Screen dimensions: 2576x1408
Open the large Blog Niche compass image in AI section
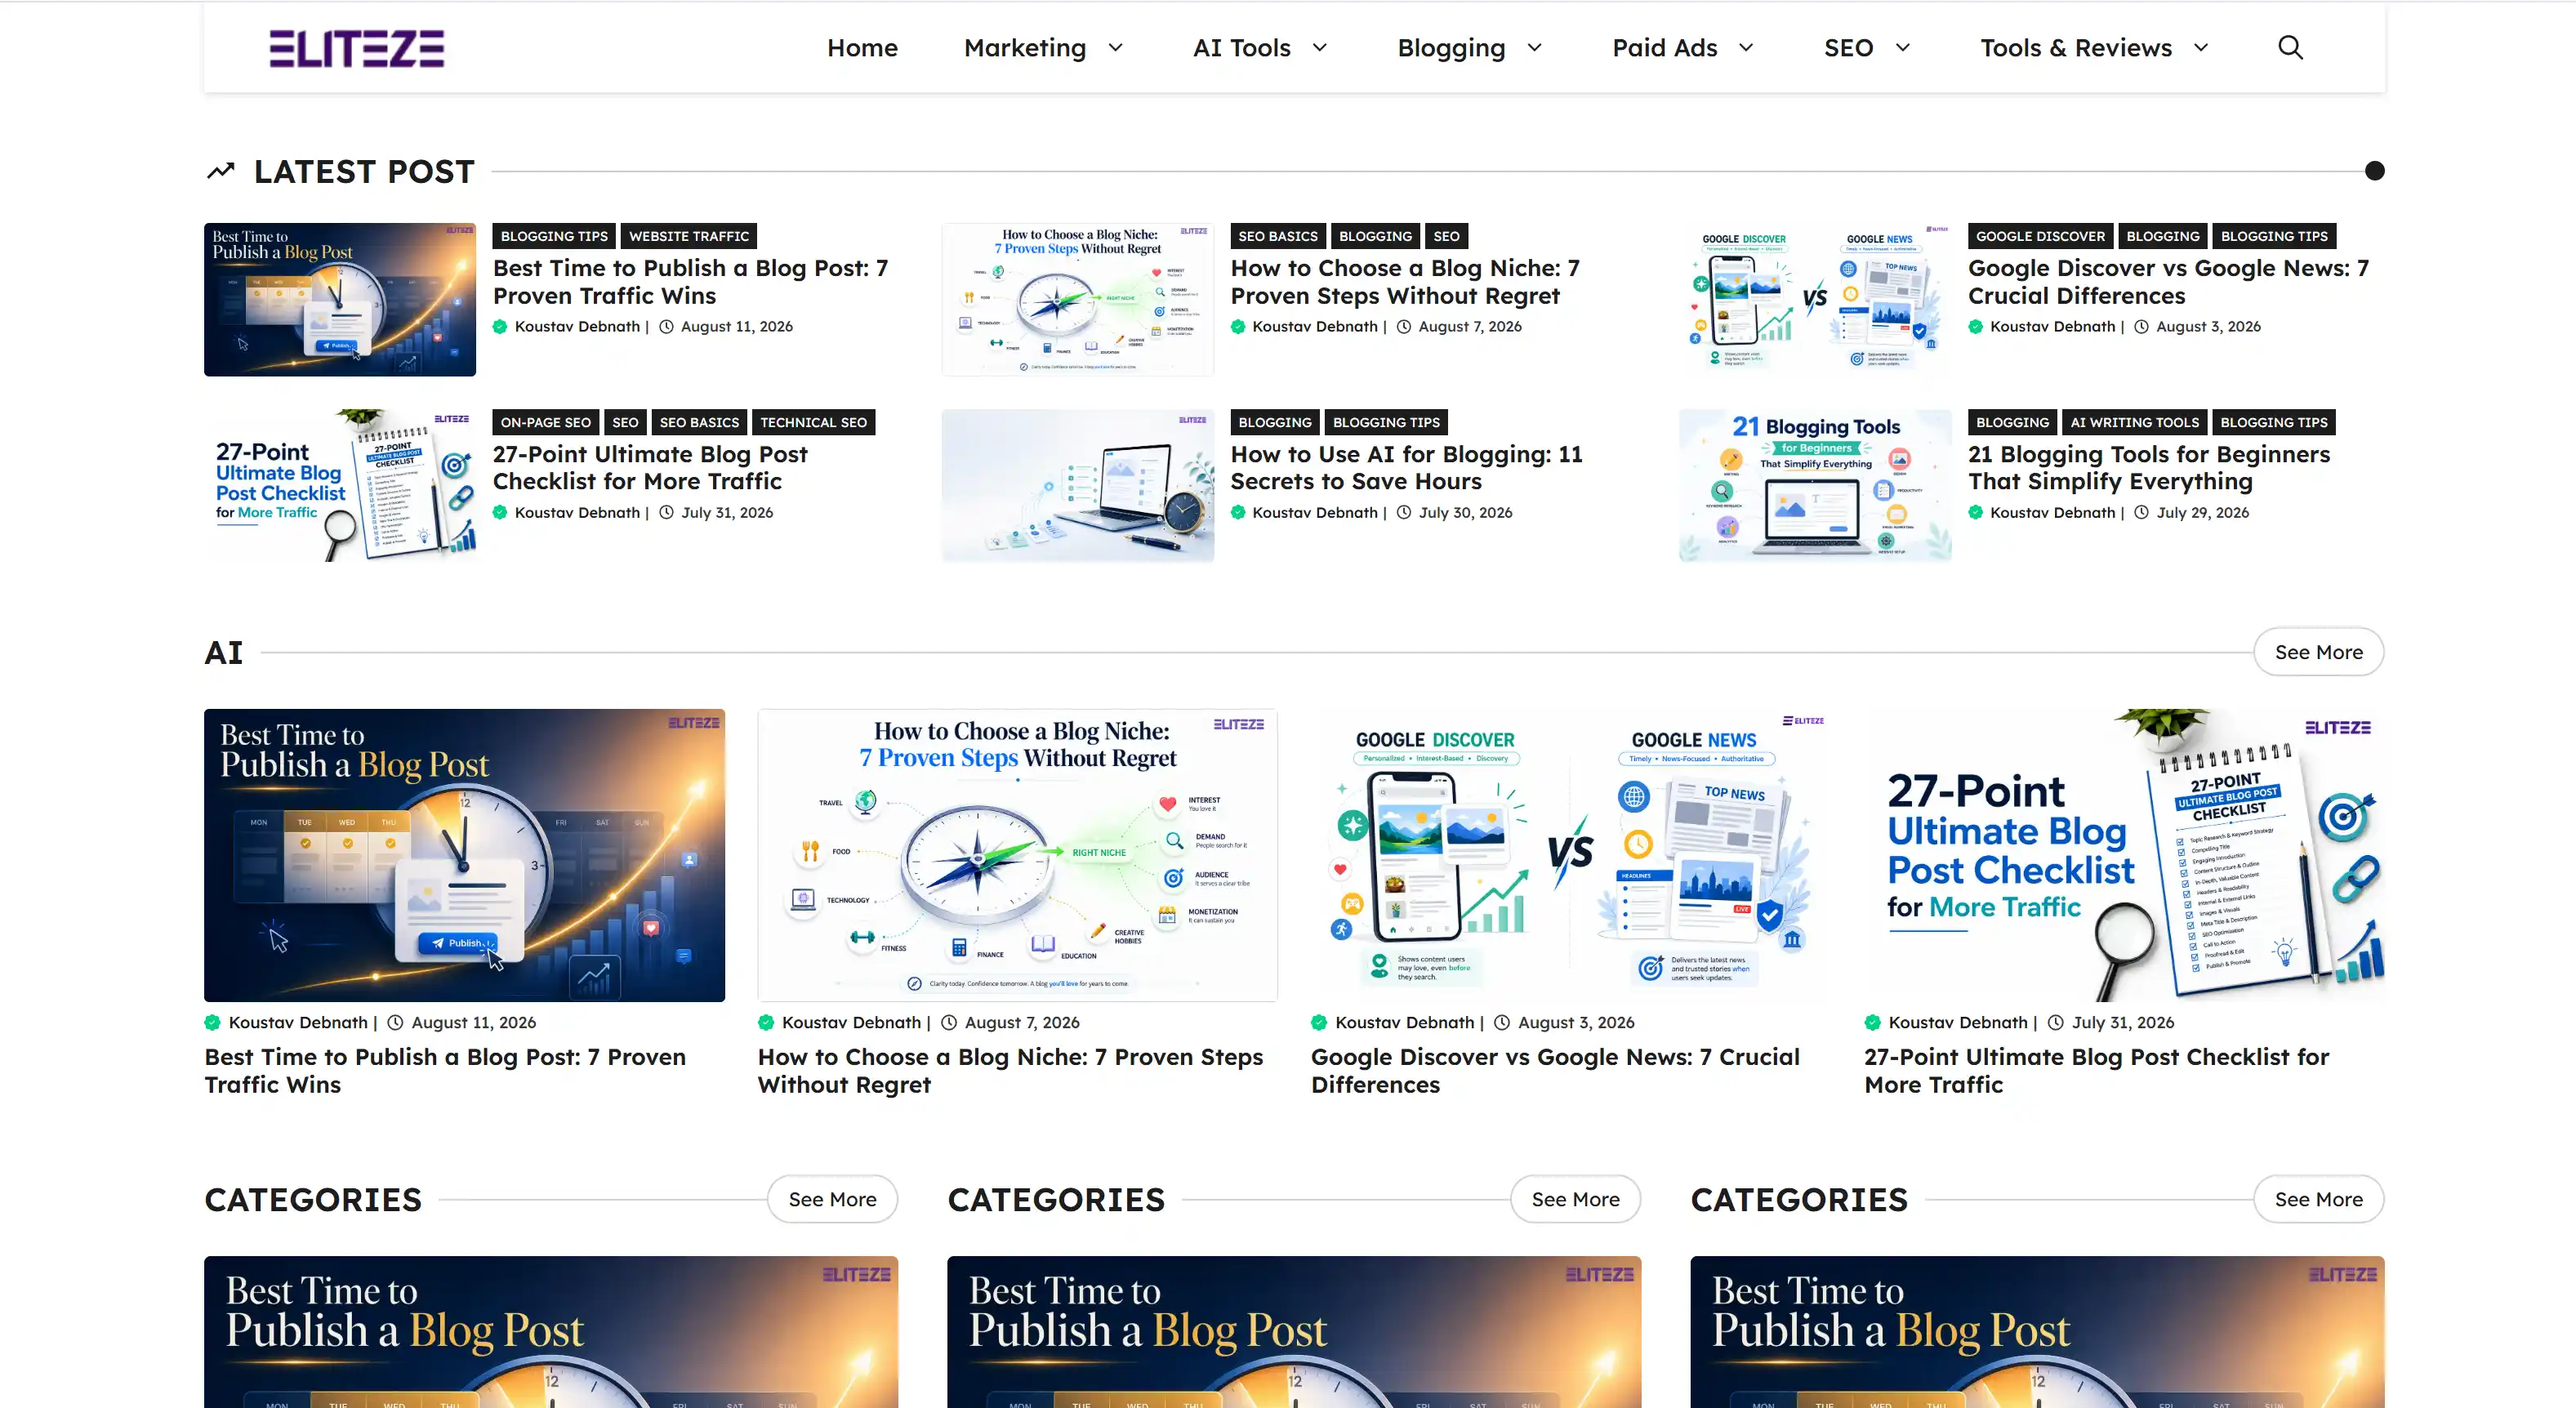1017,855
